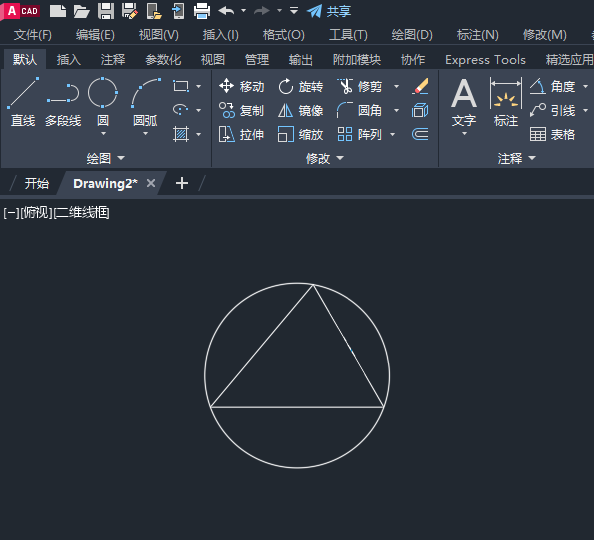This screenshot has height=540, width=594.
Task: Switch to the Parametric (参数化) ribbon tab
Action: click(163, 59)
